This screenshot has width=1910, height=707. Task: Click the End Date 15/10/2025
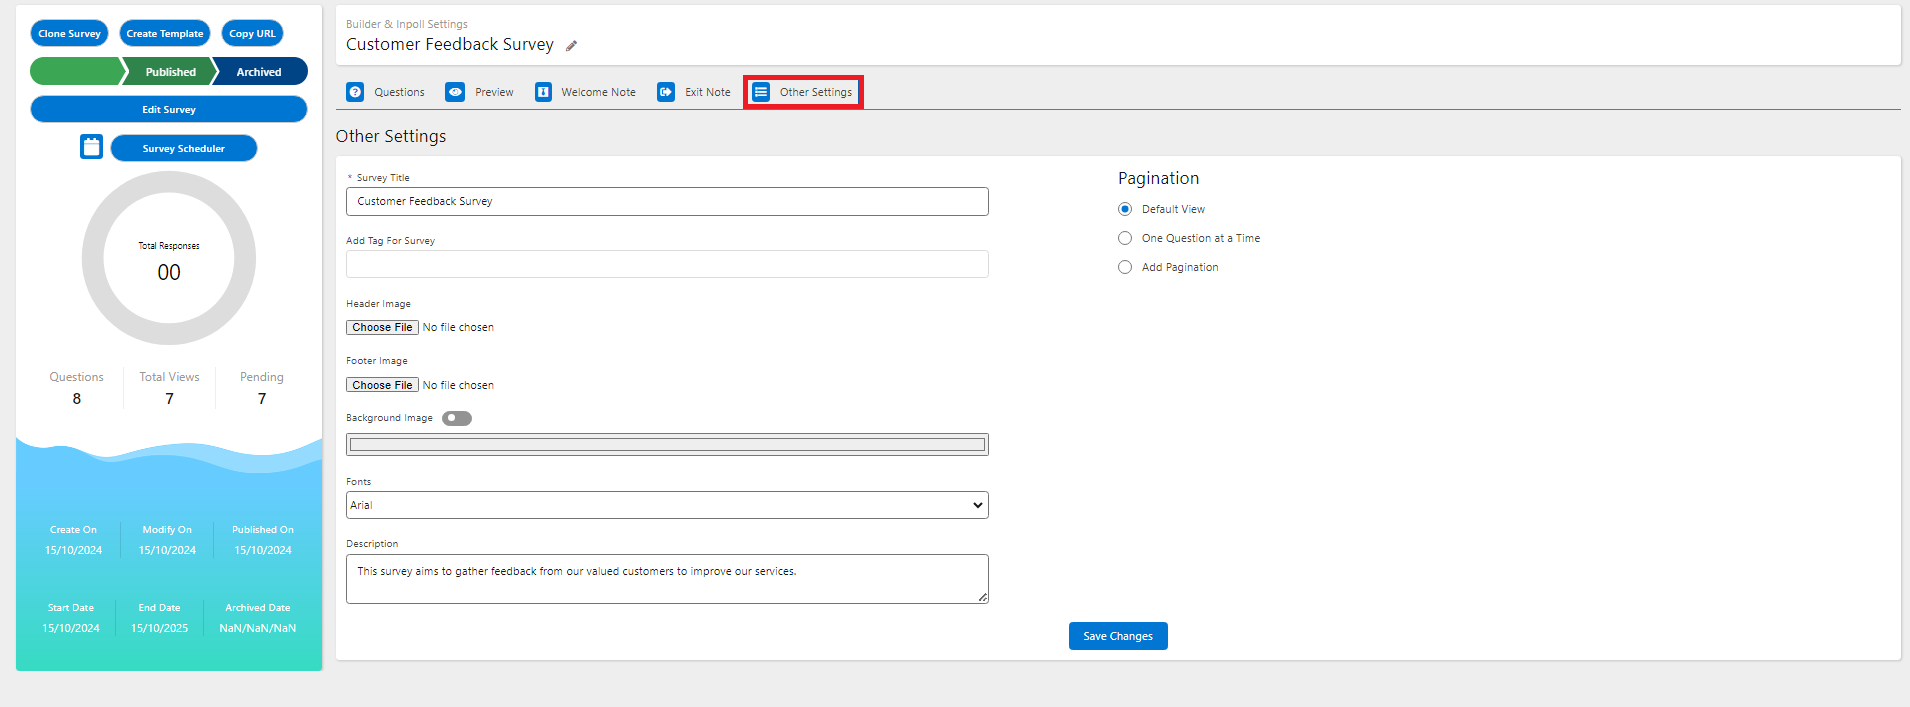(159, 628)
